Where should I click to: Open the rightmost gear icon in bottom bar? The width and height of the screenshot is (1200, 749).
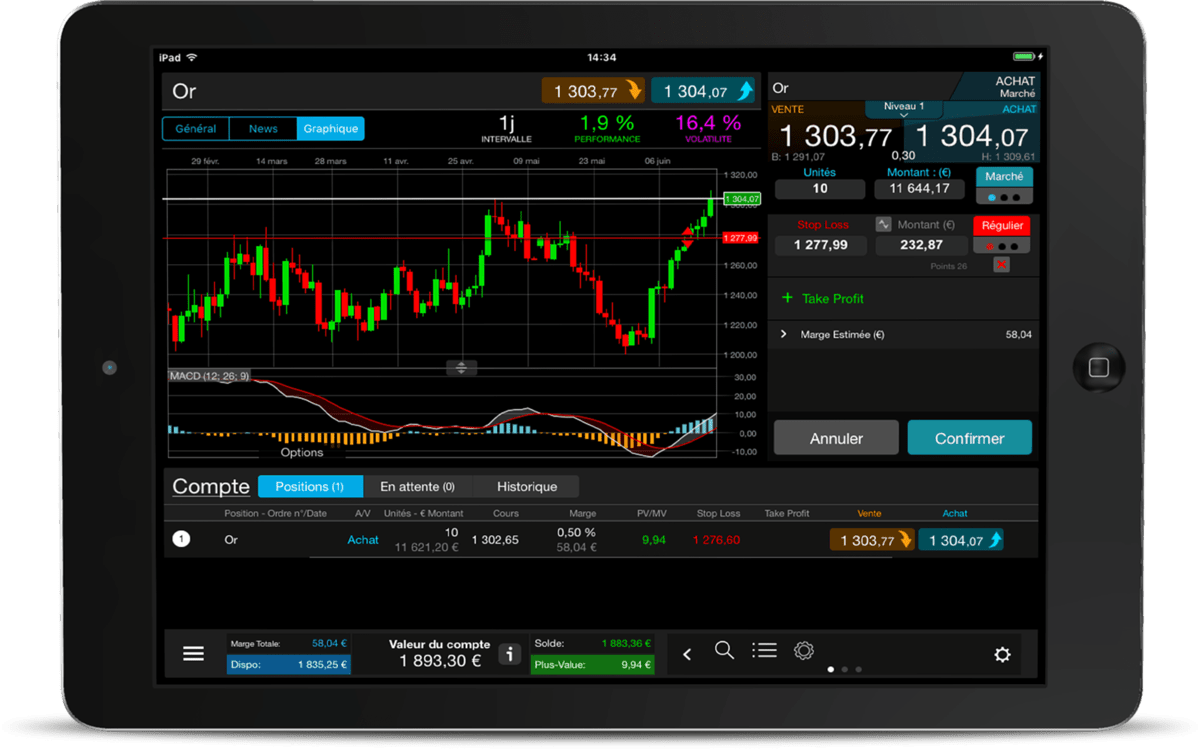[x=1002, y=652]
